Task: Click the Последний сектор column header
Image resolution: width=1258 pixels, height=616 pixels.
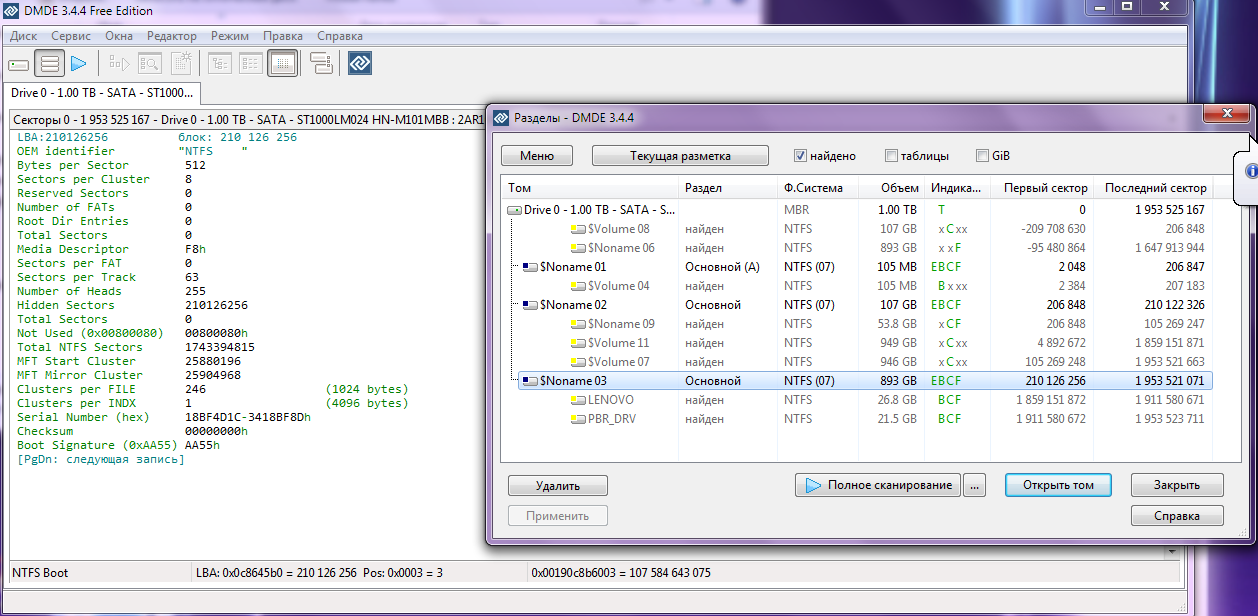Action: (1152, 188)
